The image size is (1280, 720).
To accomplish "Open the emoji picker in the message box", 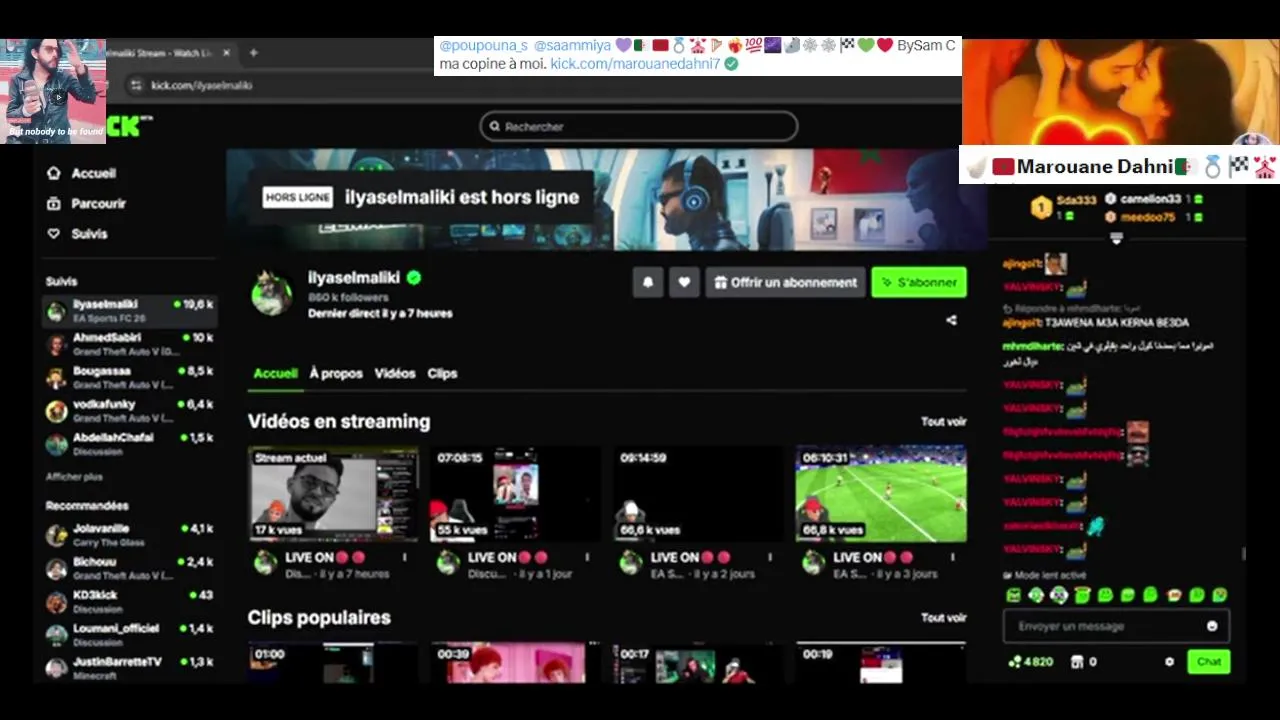I will pos(1212,626).
